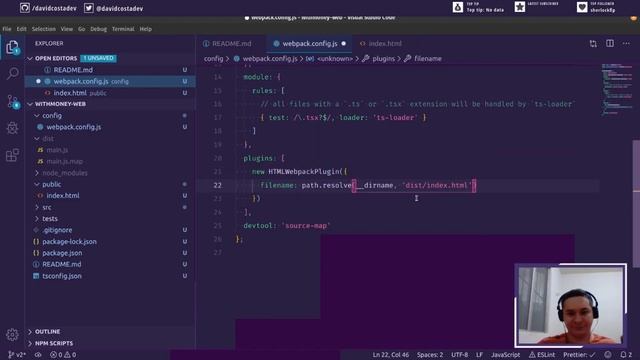Collapse the config folder
Screen dimensions: 640x360
[37, 116]
